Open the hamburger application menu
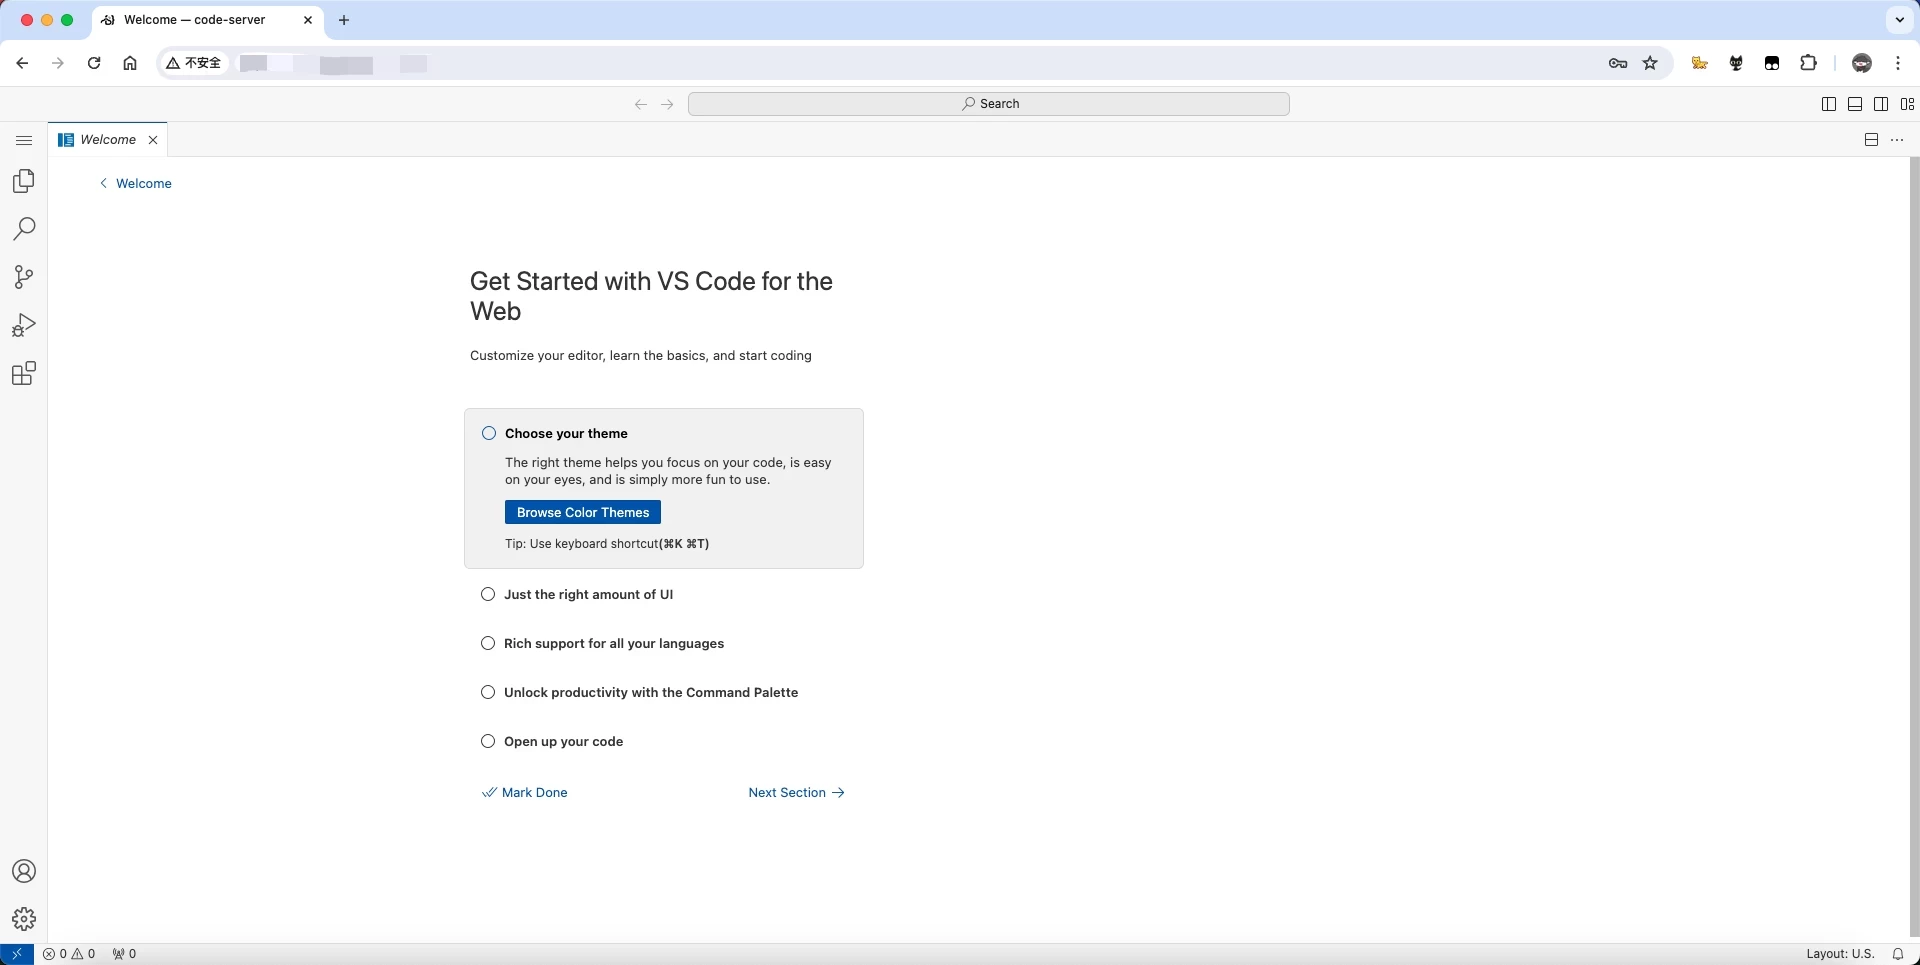 (24, 140)
